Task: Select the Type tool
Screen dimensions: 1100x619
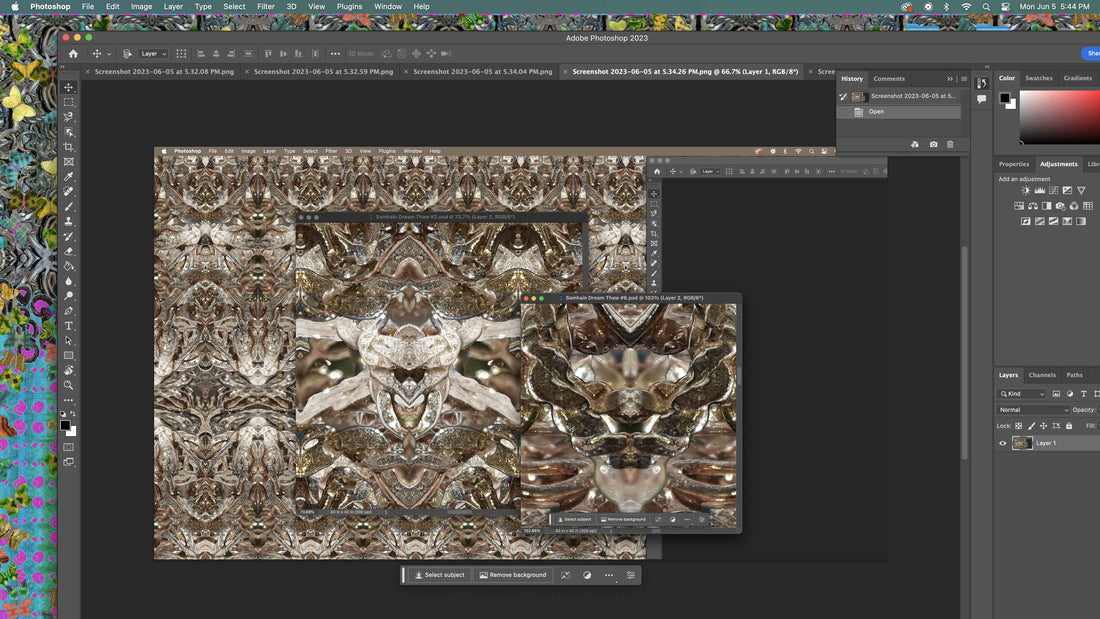Action: pyautogui.click(x=69, y=326)
